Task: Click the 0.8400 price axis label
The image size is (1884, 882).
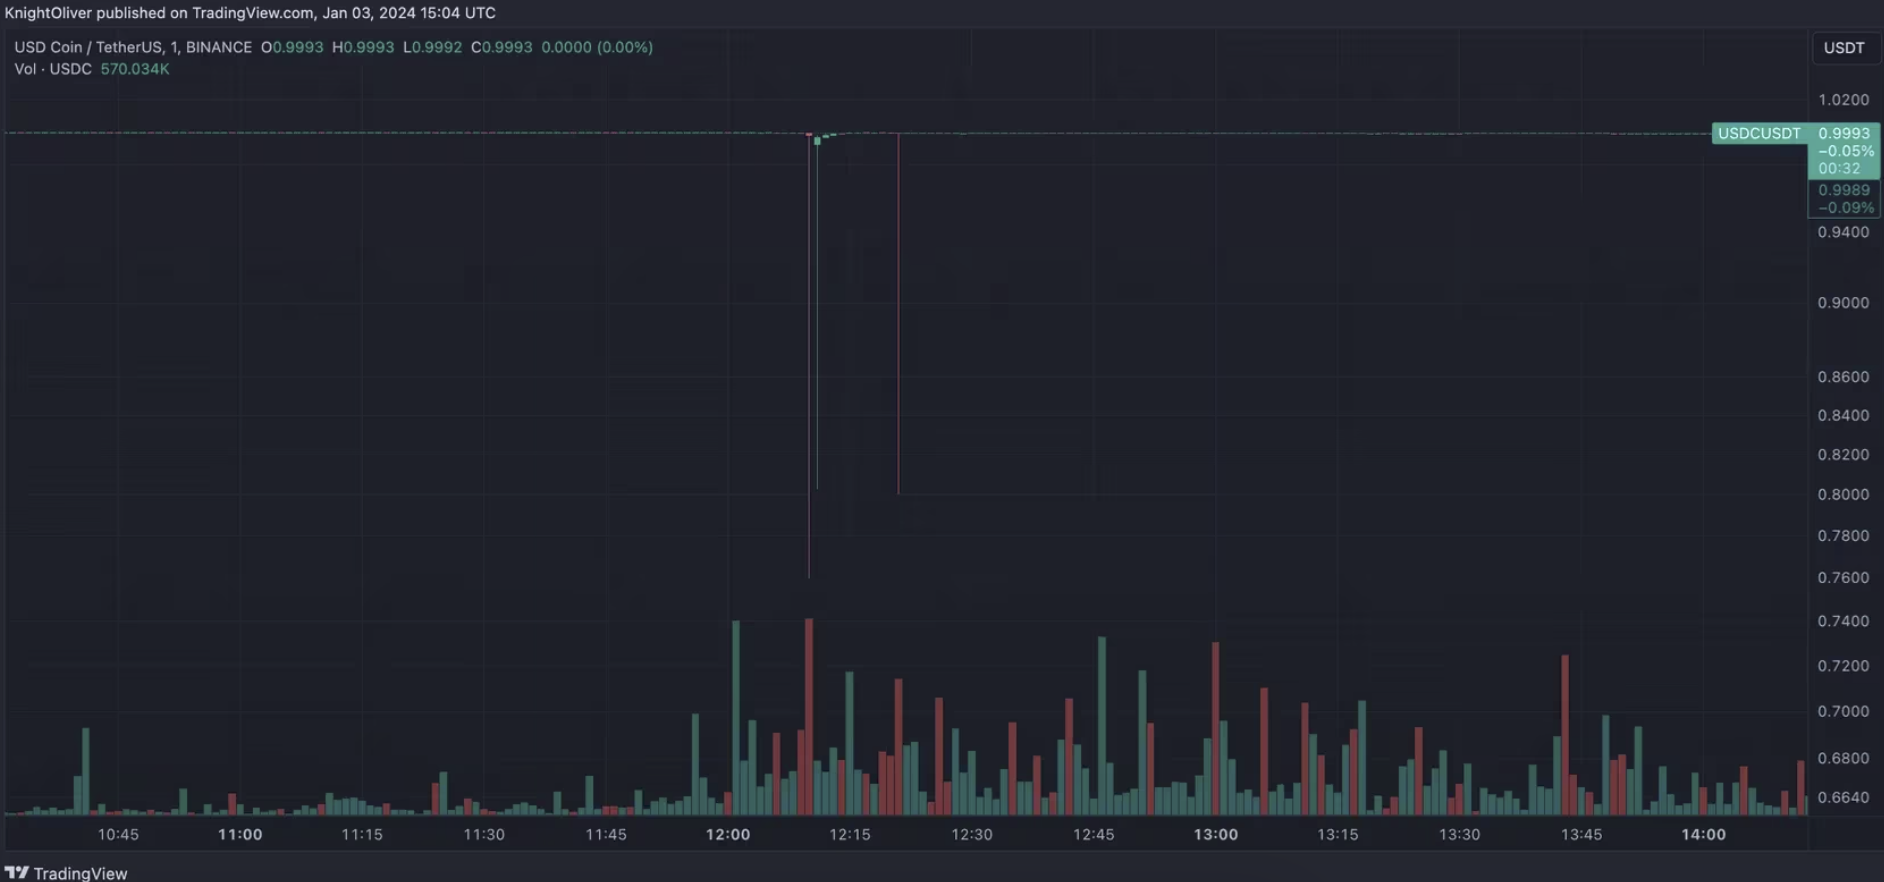Action: 1843,415
